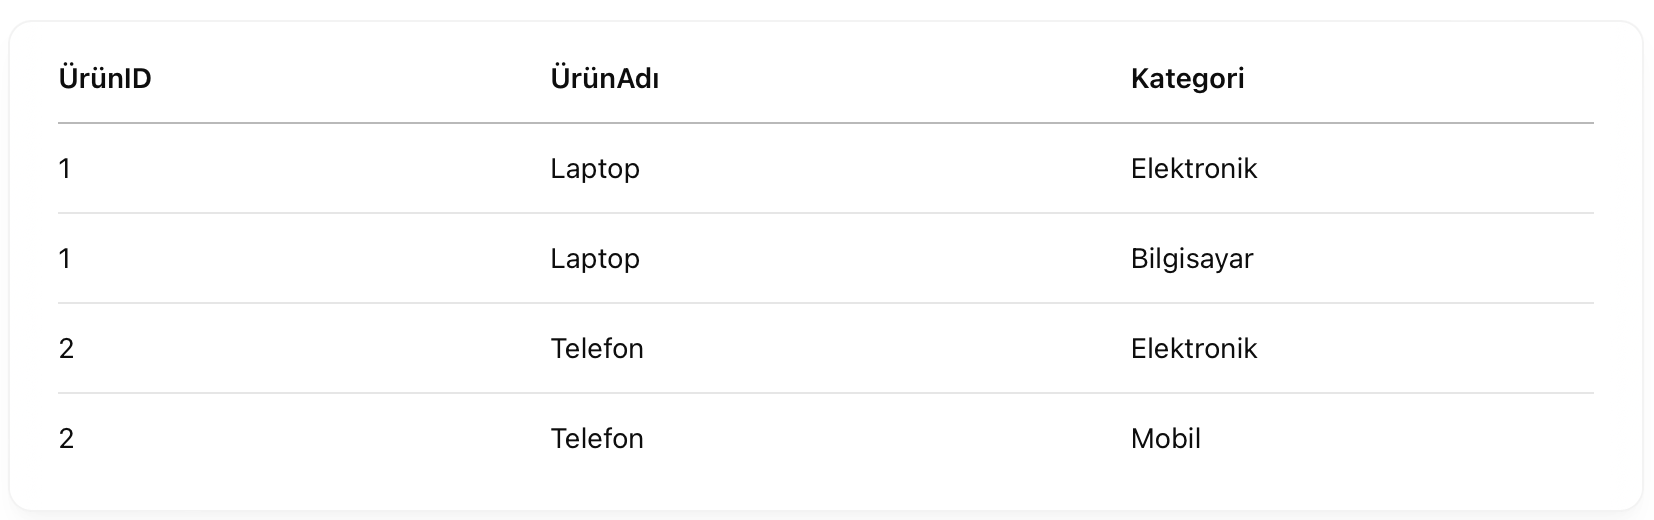Click Elektronik category in the Laptop row
1654x520 pixels.
(1193, 169)
